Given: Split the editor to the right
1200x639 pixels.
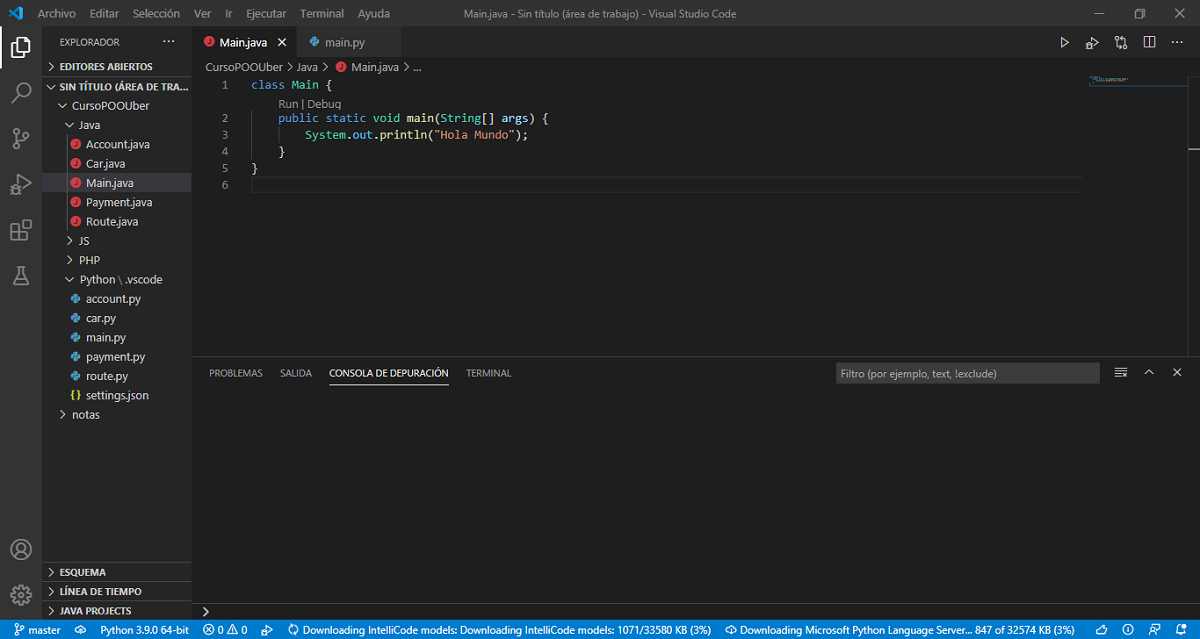Looking at the screenshot, I should [1149, 42].
